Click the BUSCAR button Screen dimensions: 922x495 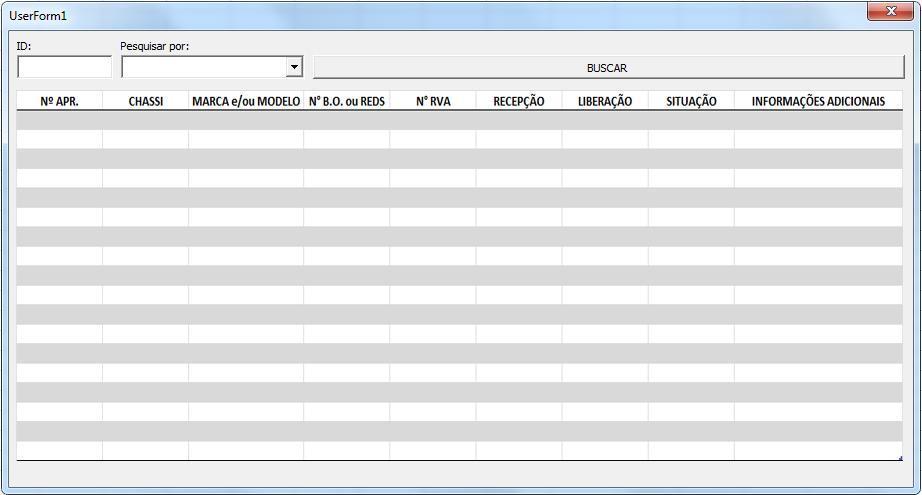click(609, 68)
